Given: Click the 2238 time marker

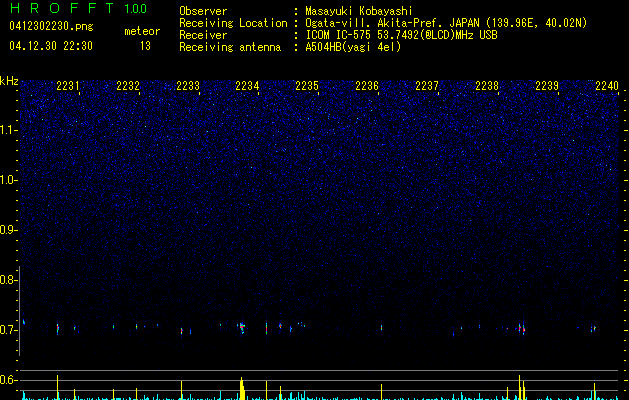Looking at the screenshot, I should click(x=487, y=86).
